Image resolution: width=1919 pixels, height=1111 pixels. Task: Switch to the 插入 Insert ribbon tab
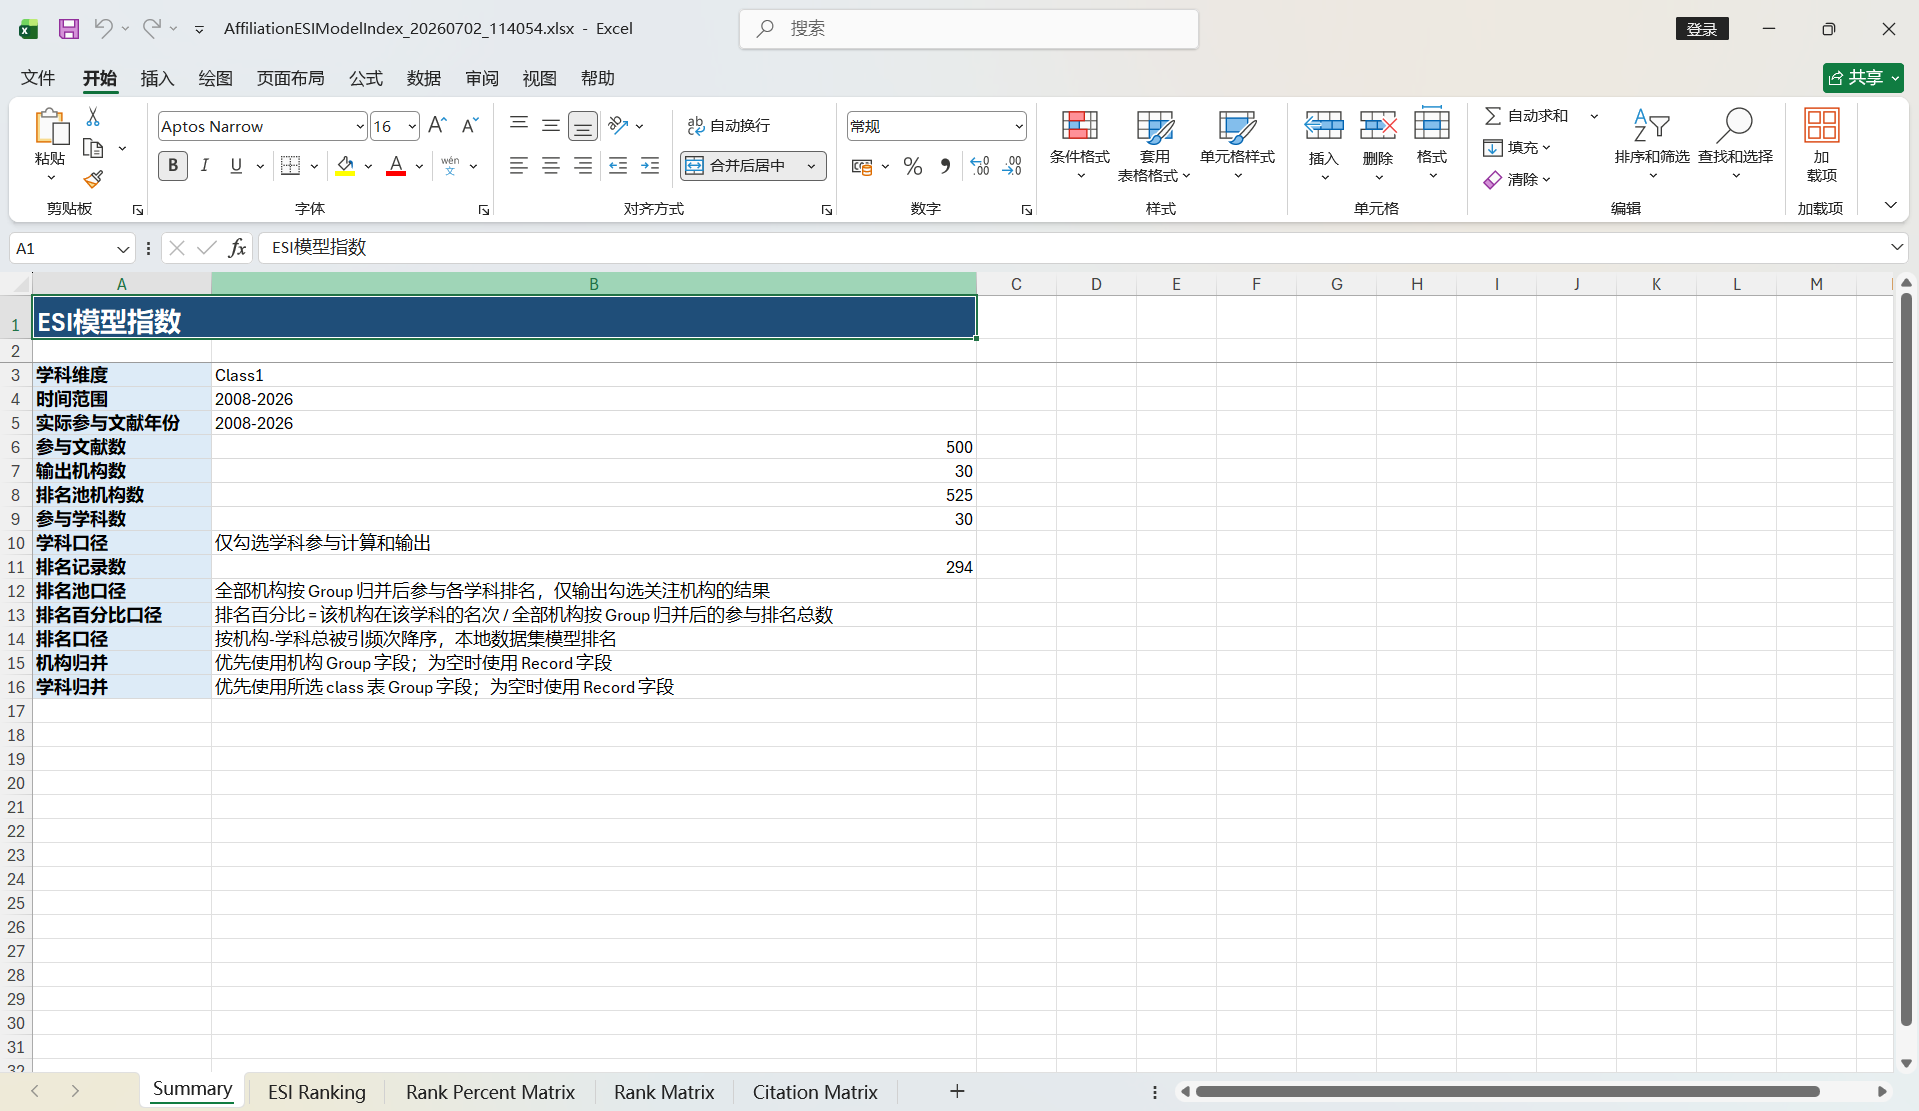[x=157, y=78]
